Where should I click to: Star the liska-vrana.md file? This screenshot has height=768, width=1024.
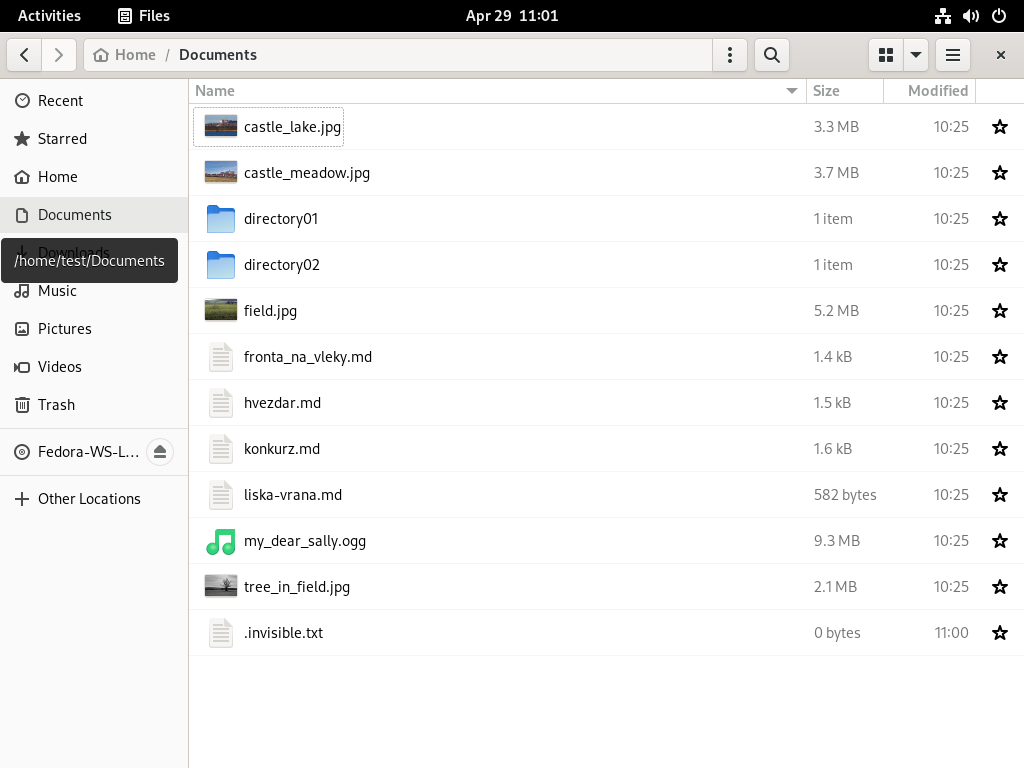coord(1000,495)
